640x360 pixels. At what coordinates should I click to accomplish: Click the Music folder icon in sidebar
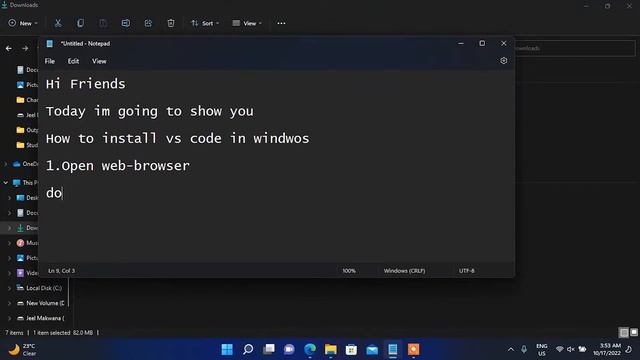20,243
